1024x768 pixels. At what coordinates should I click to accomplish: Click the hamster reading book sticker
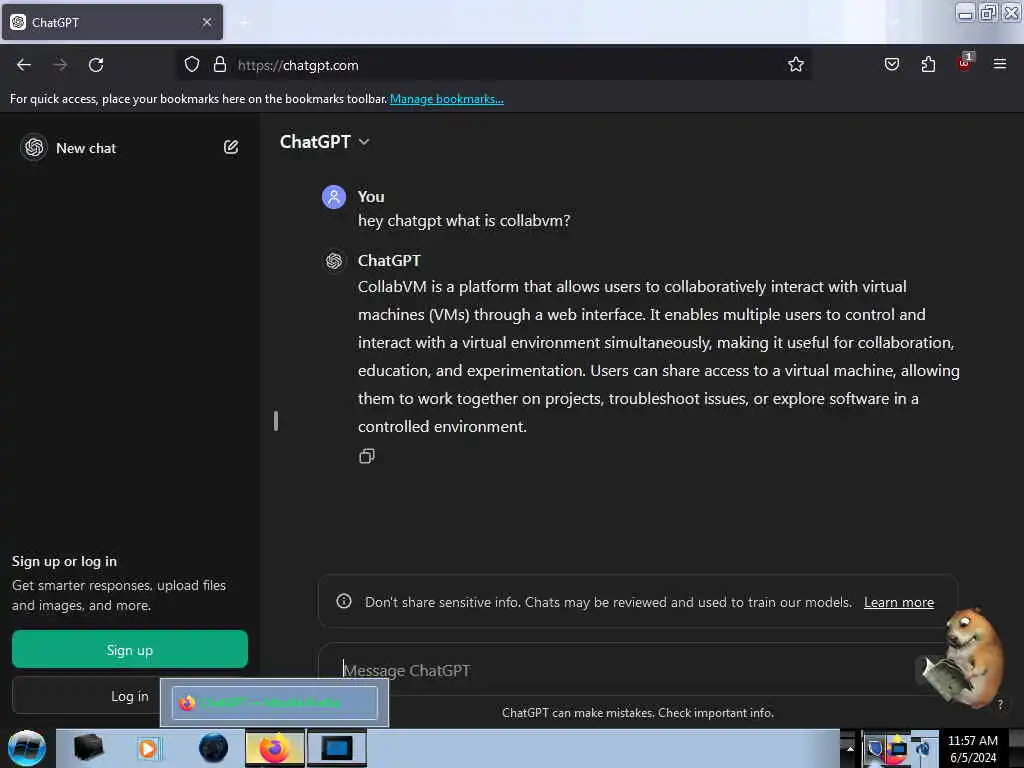coord(965,658)
